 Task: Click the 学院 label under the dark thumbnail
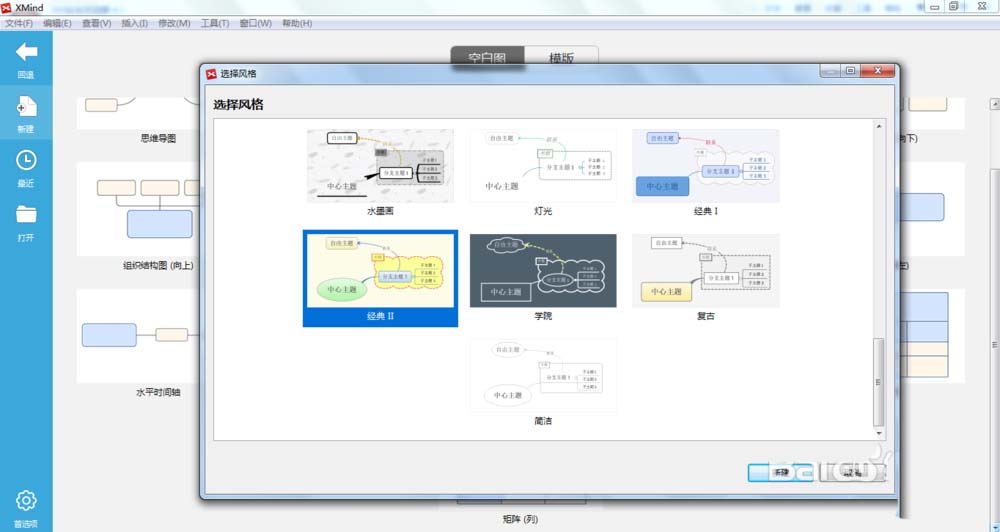point(543,316)
